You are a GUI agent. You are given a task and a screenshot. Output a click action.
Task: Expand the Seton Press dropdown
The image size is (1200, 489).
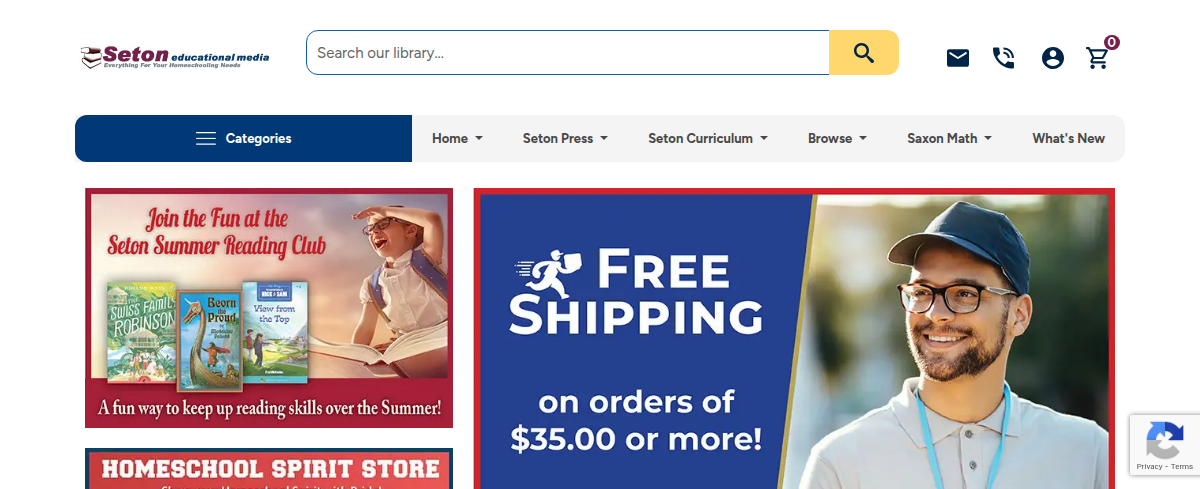click(x=565, y=138)
